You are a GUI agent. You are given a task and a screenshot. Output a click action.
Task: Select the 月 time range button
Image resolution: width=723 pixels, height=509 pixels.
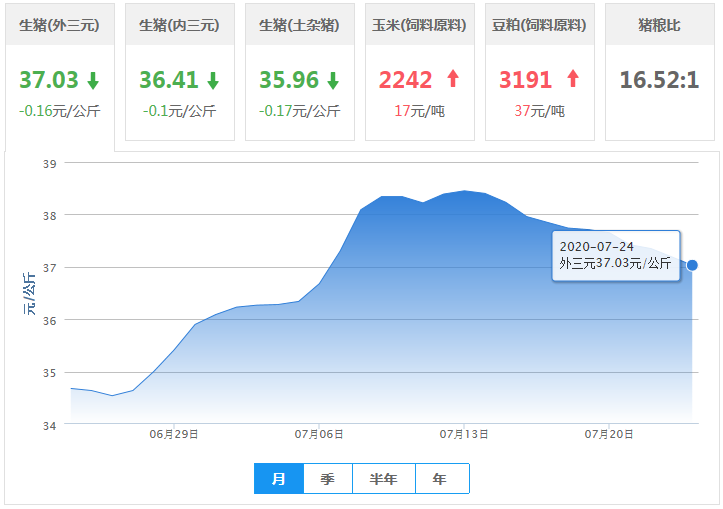[x=279, y=479]
